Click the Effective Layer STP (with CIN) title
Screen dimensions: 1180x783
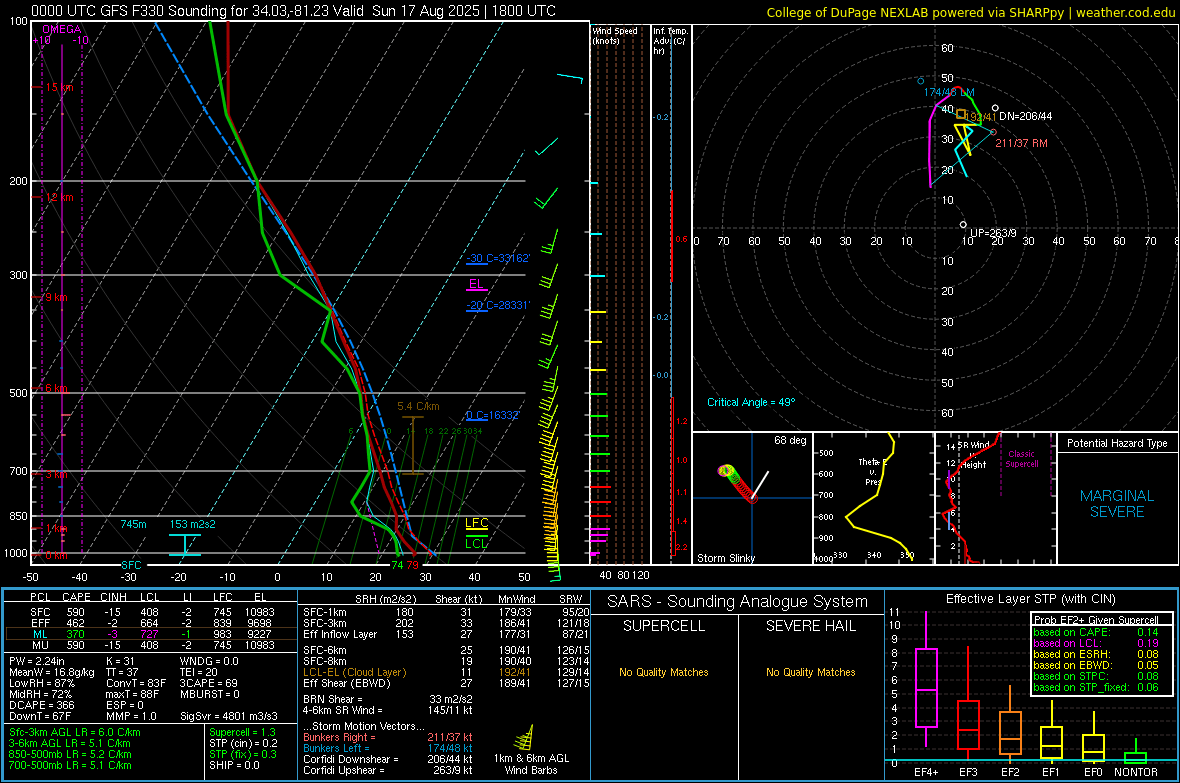(x=1031, y=599)
